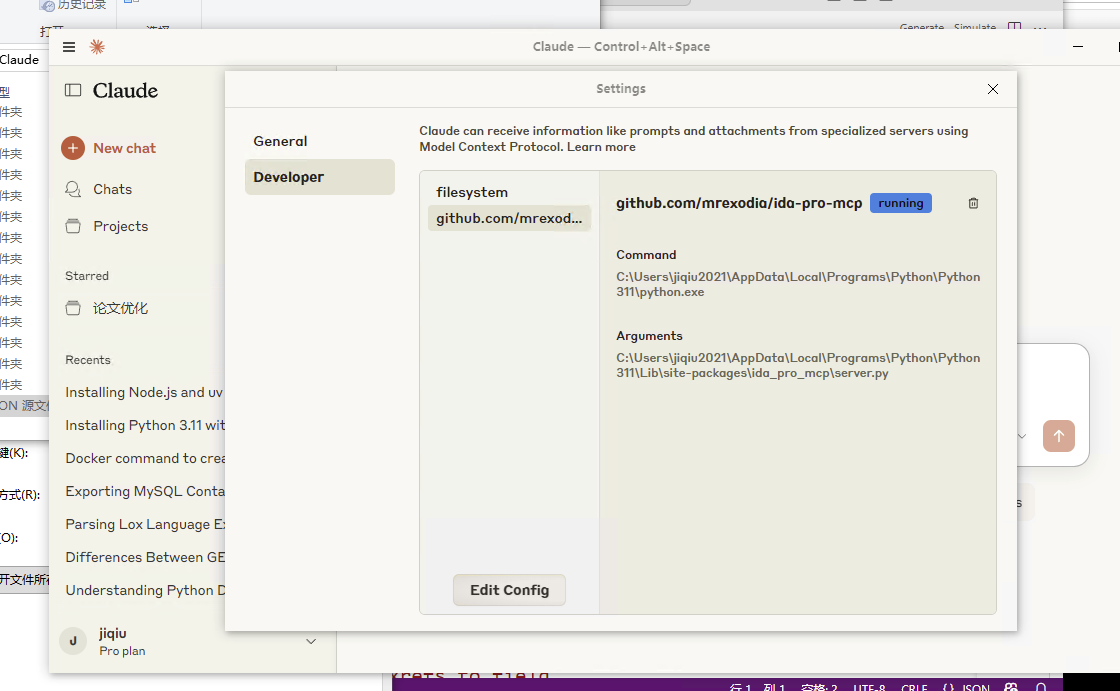Screen dimensions: 1120x691
Task: Start a New chat
Action: [124, 148]
